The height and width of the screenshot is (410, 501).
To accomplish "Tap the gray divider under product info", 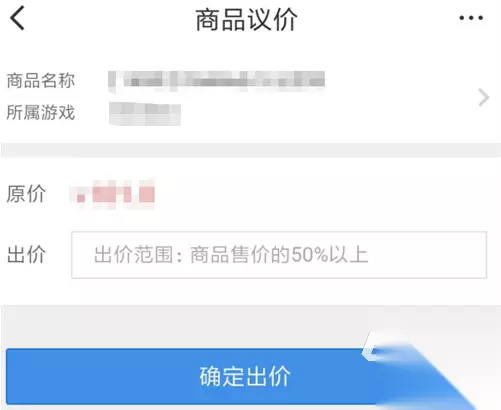I will point(250,150).
